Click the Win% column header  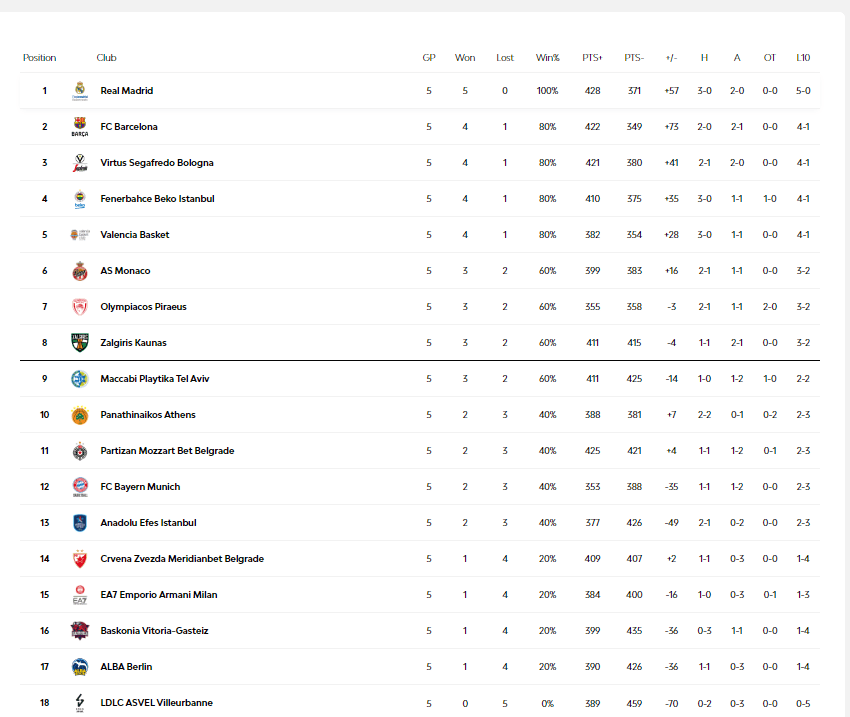(x=547, y=58)
